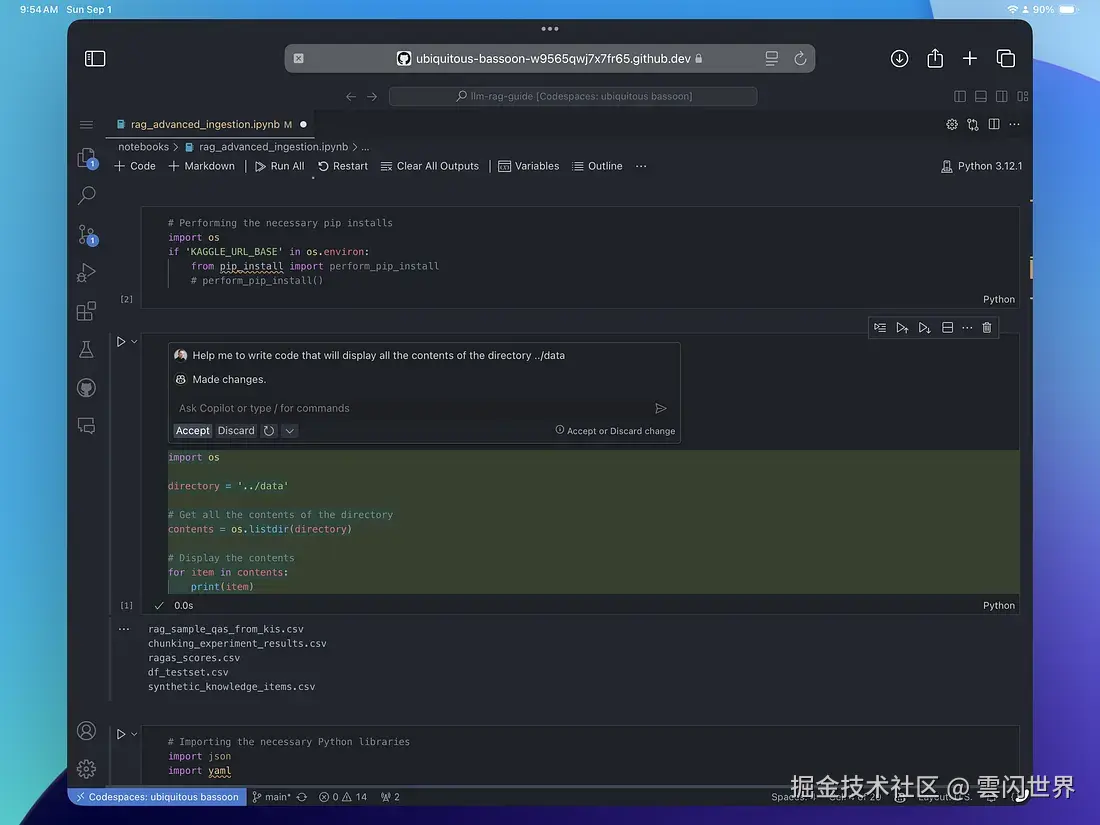Open more cell actions menu
This screenshot has width=1100, height=825.
coord(967,328)
